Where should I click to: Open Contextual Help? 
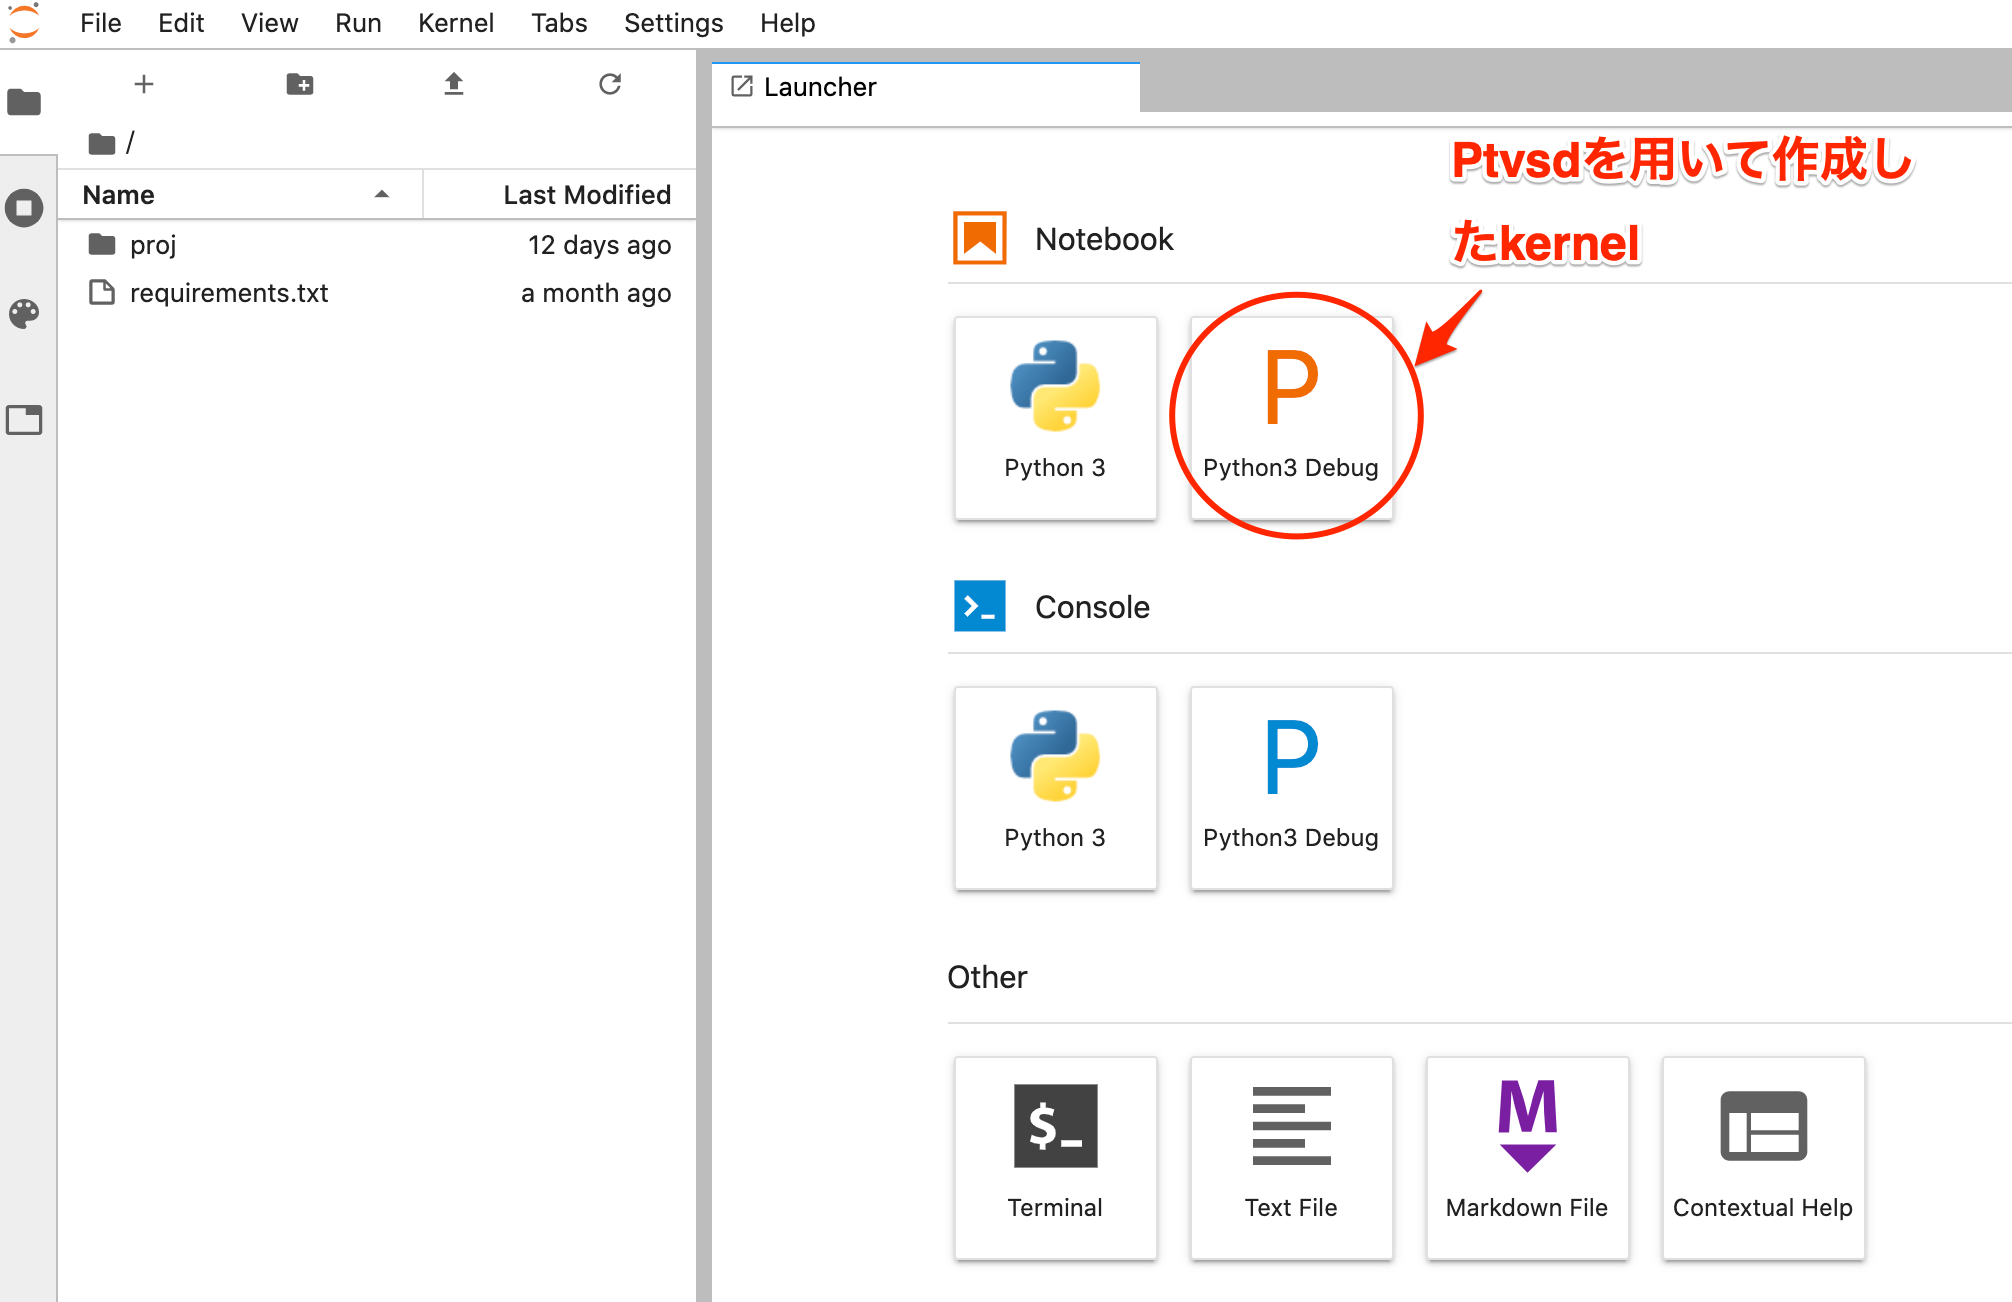click(1763, 1157)
